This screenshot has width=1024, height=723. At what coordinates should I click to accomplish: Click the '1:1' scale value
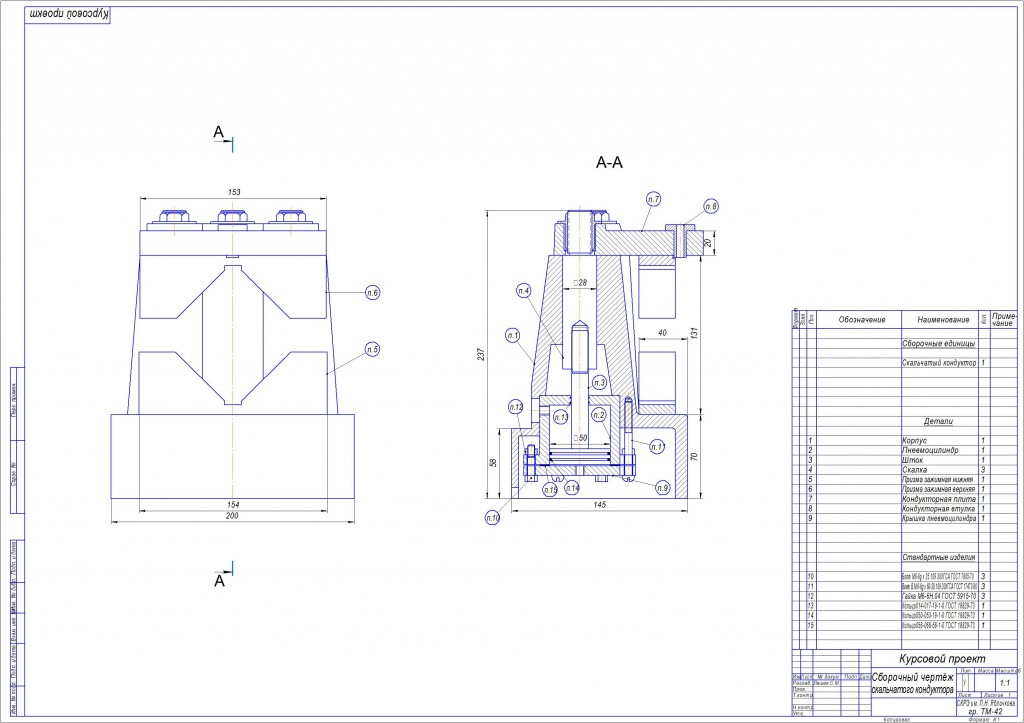click(1004, 683)
